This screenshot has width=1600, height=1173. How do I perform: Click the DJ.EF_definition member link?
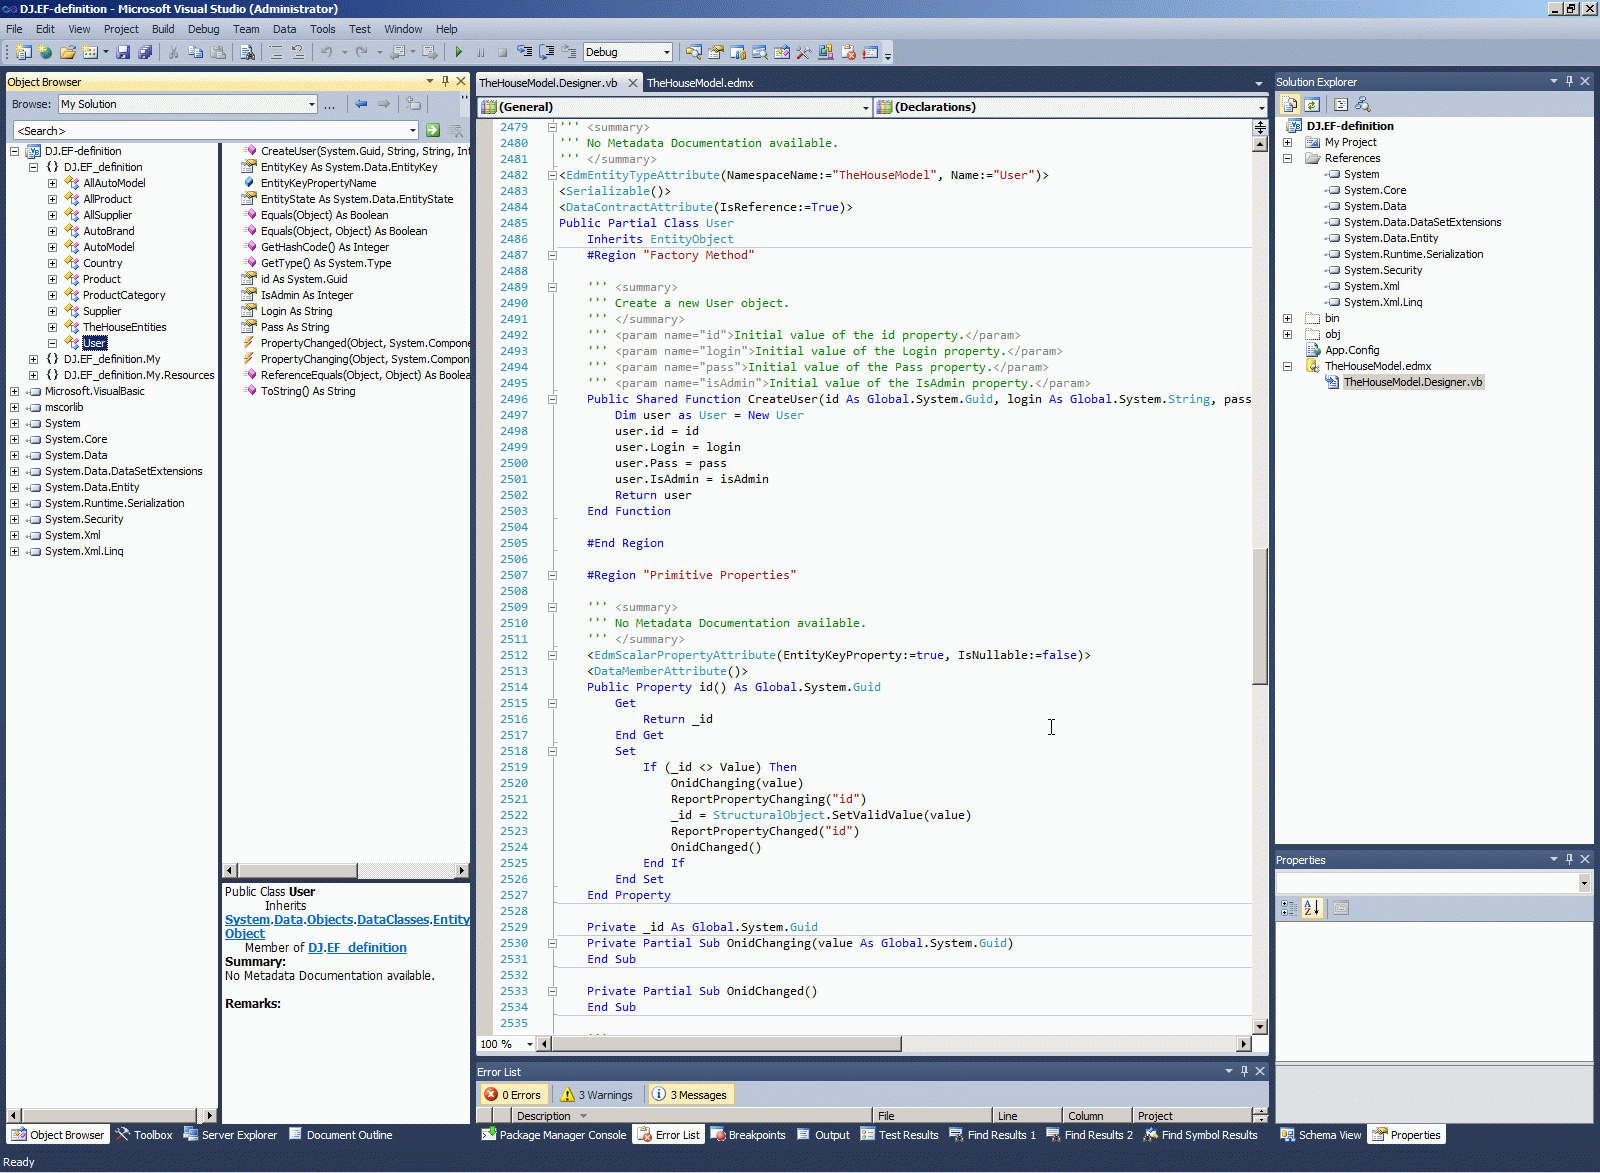click(357, 948)
